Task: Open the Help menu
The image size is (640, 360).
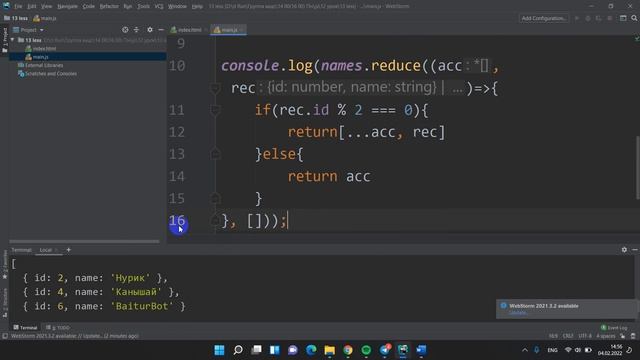Action: 197,7
